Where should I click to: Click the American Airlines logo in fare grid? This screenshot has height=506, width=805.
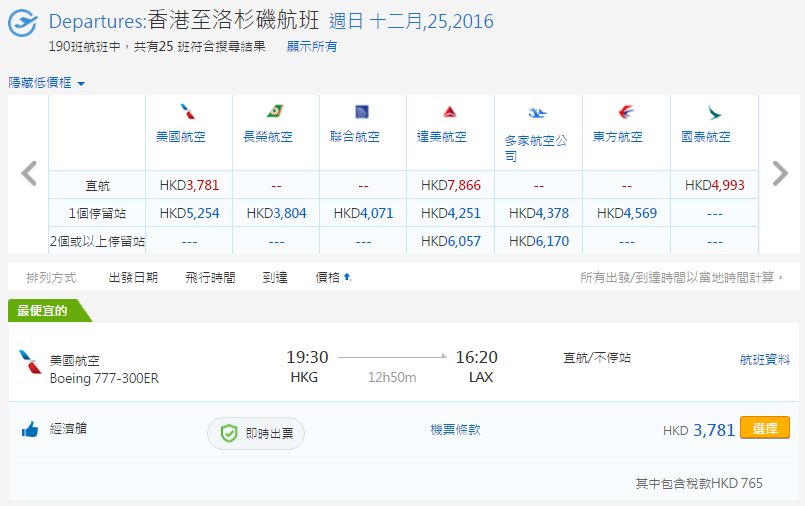click(x=188, y=111)
